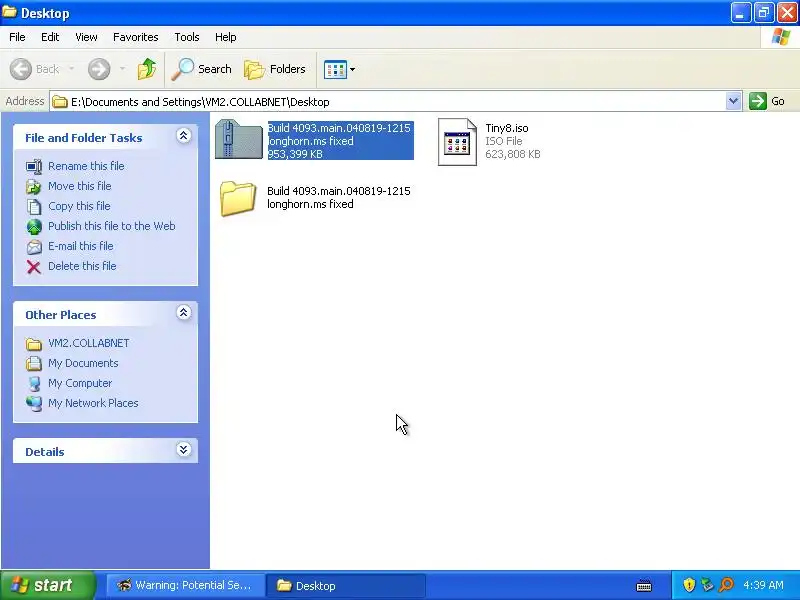800x600 pixels.
Task: Open the File menu
Action: pos(17,37)
